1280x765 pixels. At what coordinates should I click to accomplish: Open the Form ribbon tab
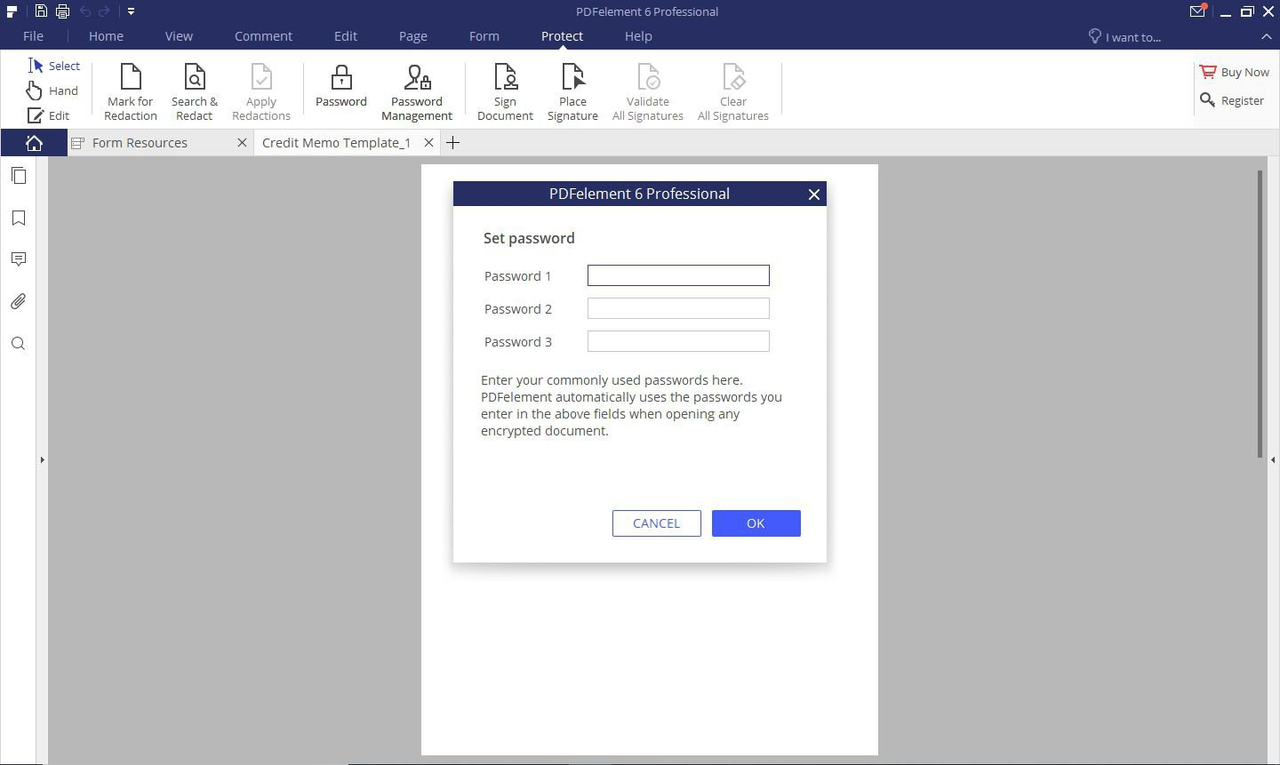[x=484, y=36]
